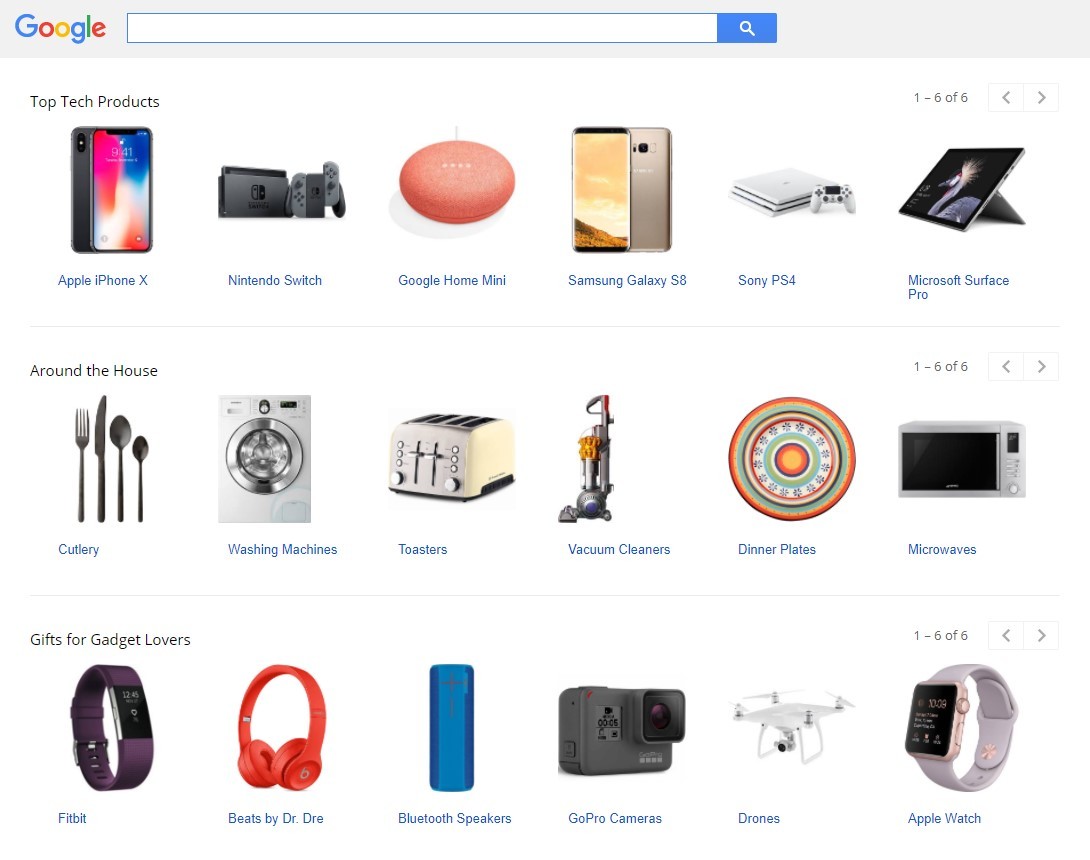
Task: Select the Apple Watch product image
Action: tap(961, 728)
